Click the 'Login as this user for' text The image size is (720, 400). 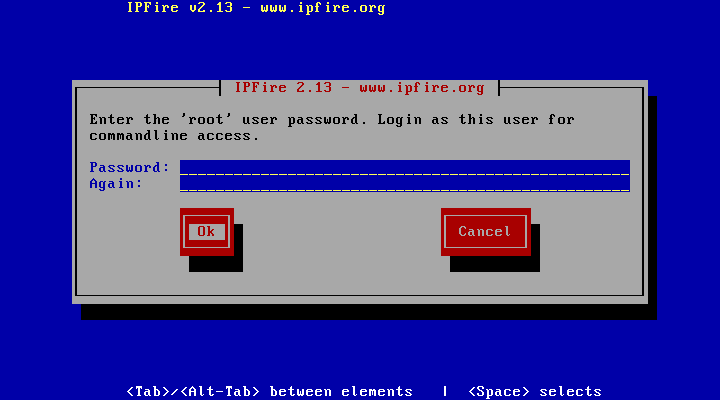tap(476, 119)
